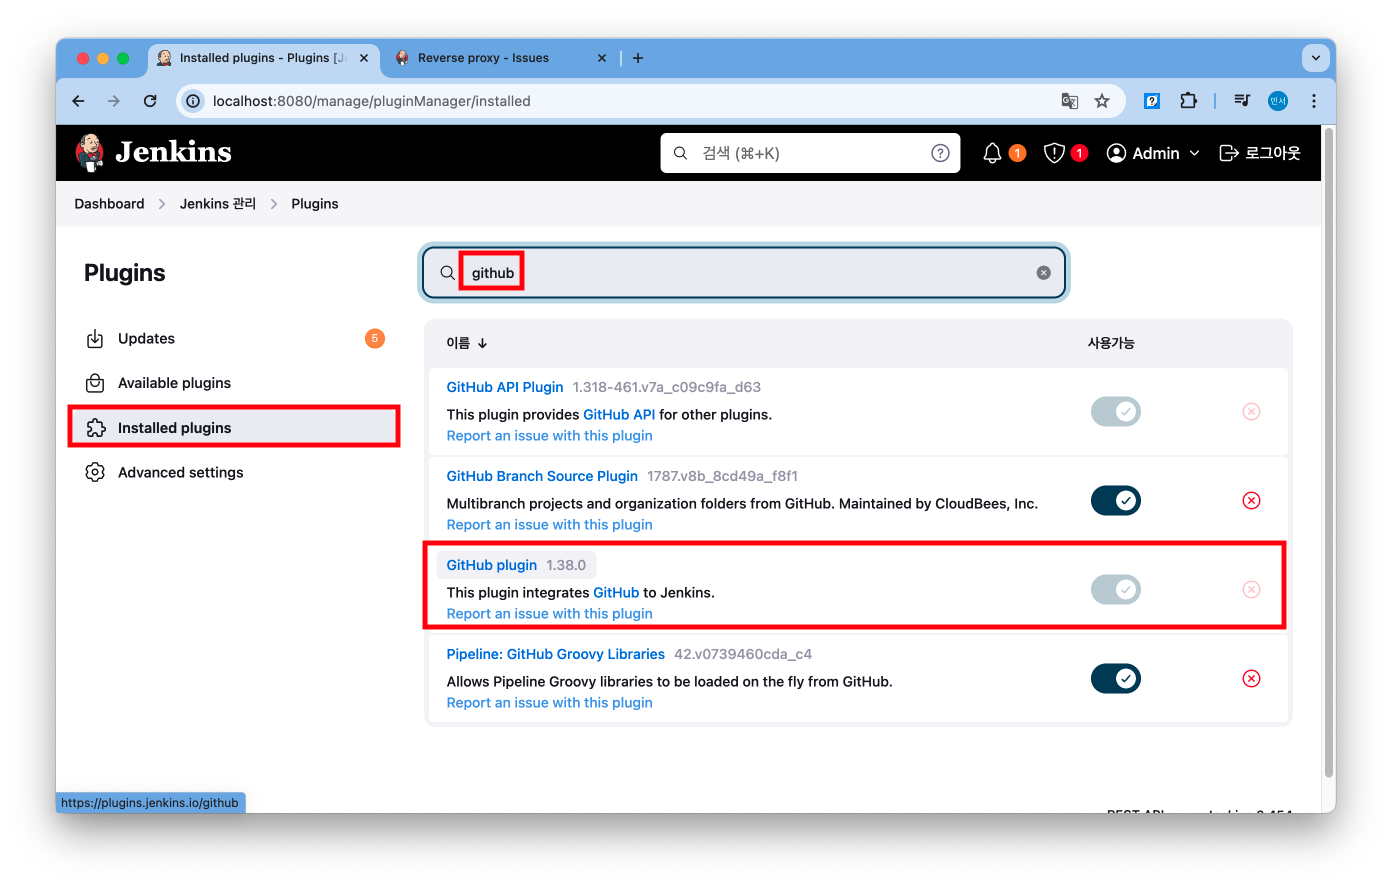Open the GitHub plugin link
The height and width of the screenshot is (887, 1392).
[x=491, y=565]
